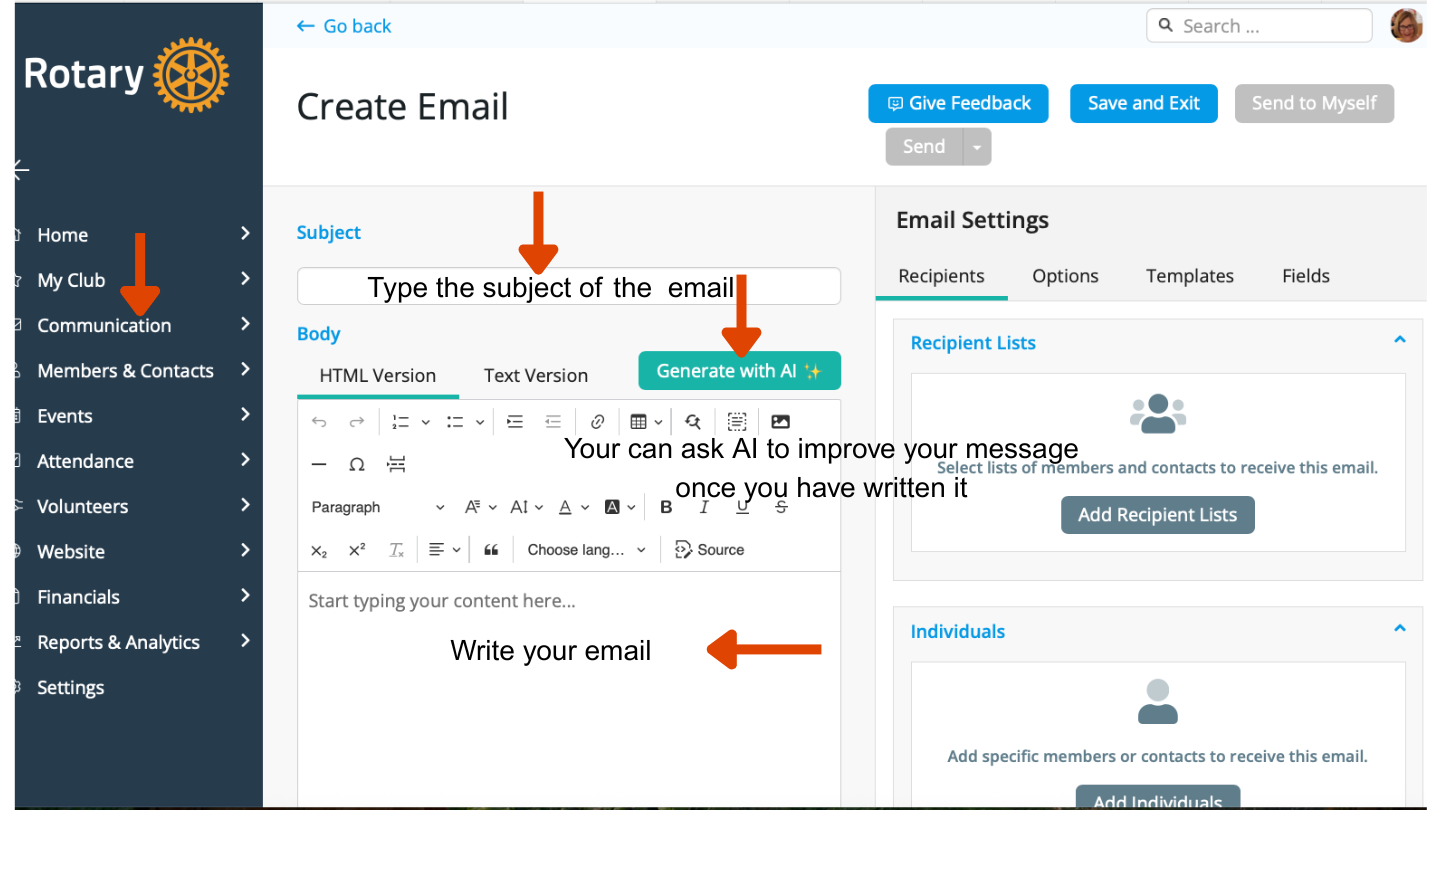
Task: Click Add Recipient Lists button
Action: 1158,515
